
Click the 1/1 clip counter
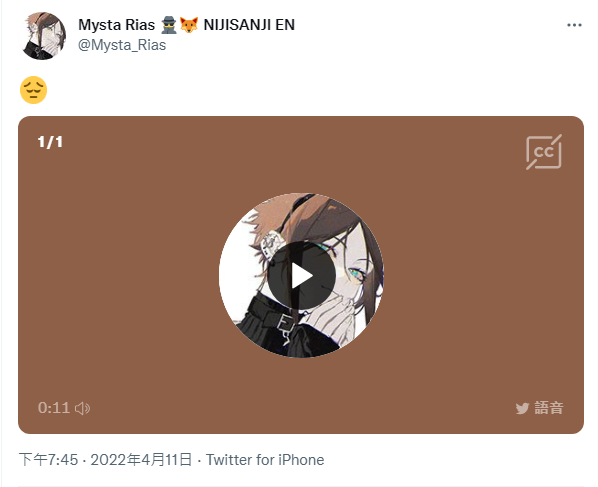[50, 142]
